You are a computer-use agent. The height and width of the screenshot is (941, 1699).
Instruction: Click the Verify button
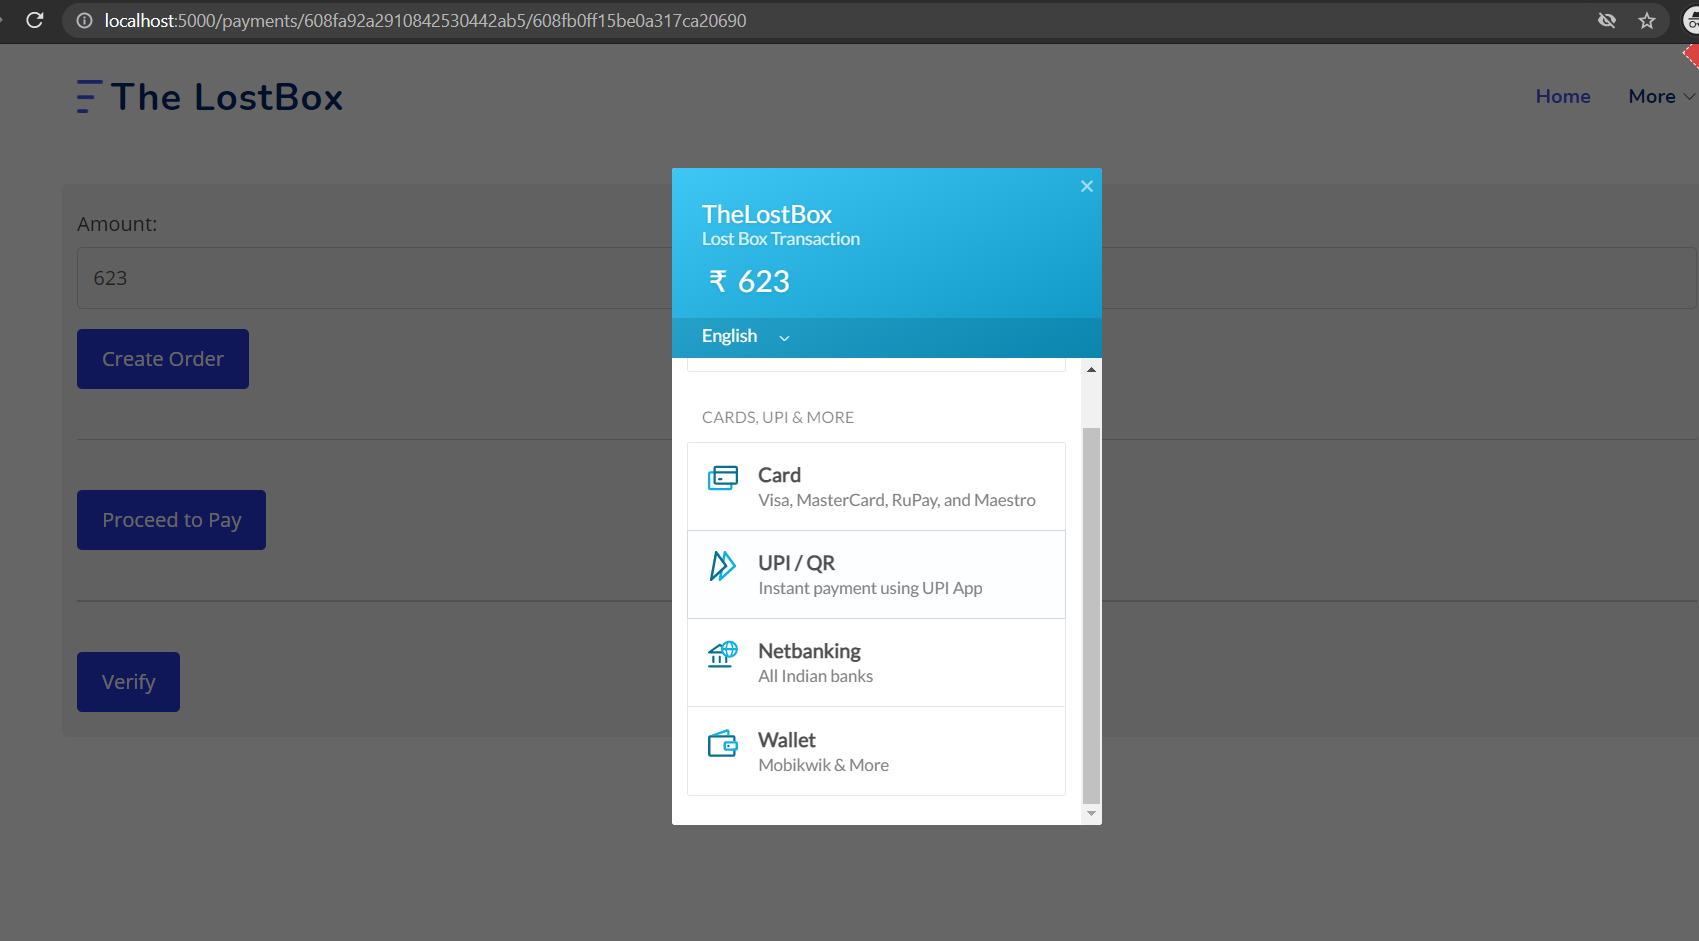pyautogui.click(x=128, y=682)
